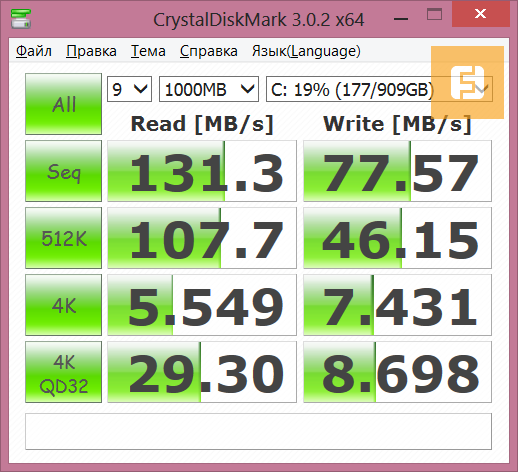The image size is (518, 472).
Task: Open the Язык(Language) menu
Action: (x=306, y=51)
